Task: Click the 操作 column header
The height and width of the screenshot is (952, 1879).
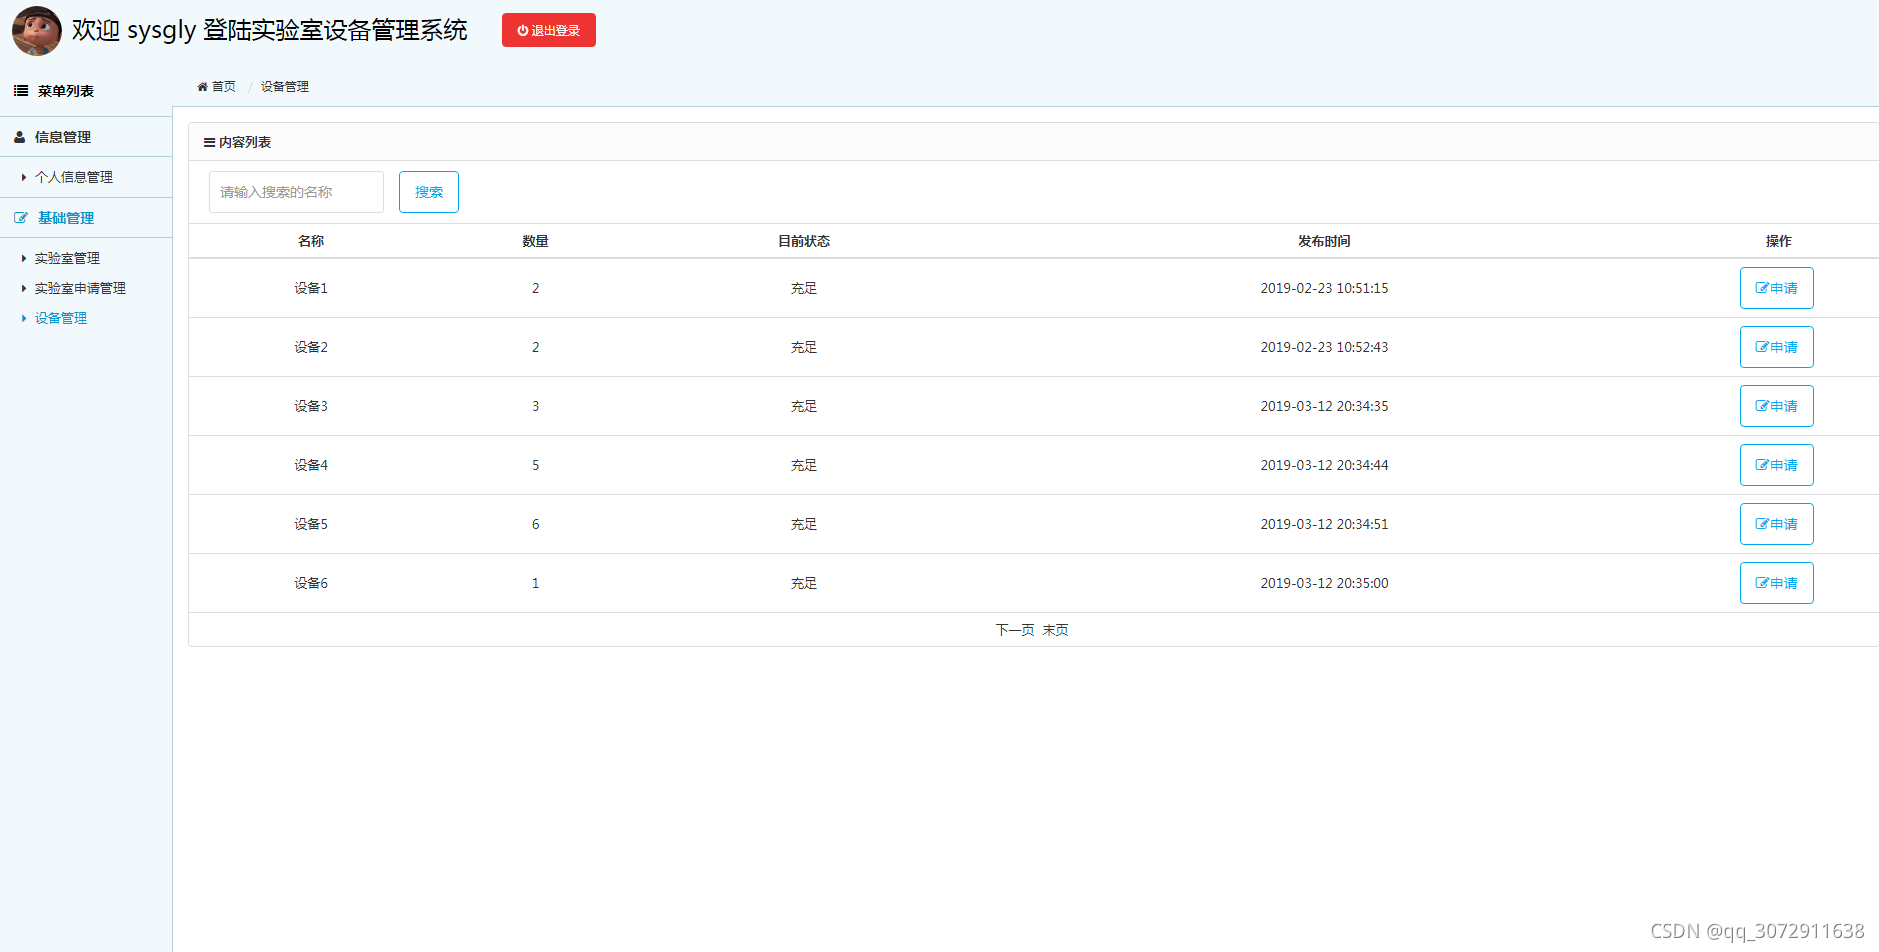Action: point(1779,241)
